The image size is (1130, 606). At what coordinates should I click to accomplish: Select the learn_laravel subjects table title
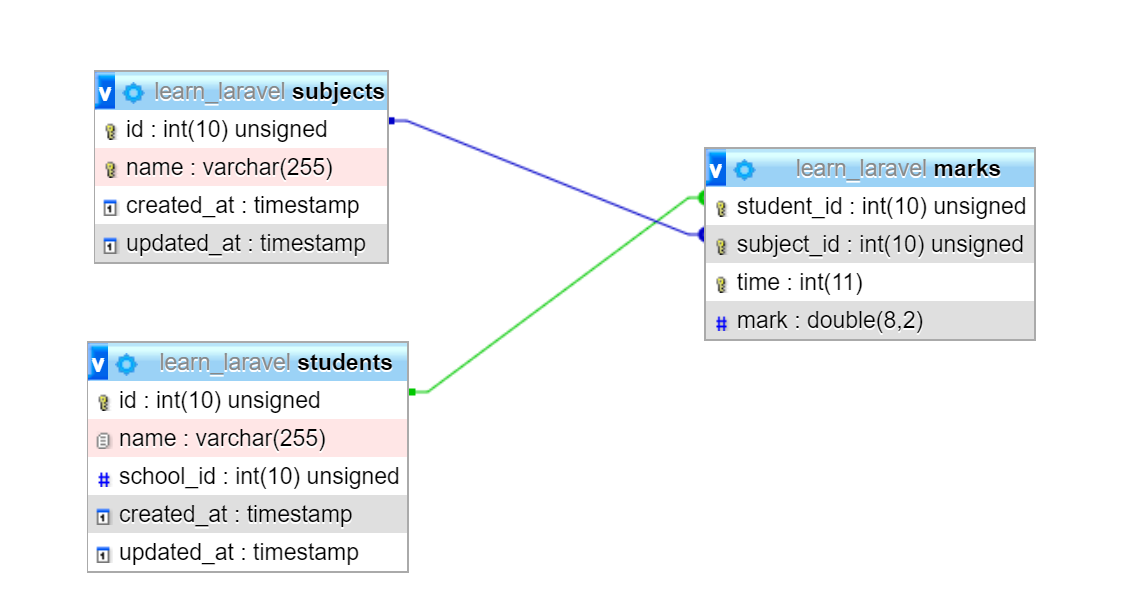tap(270, 92)
